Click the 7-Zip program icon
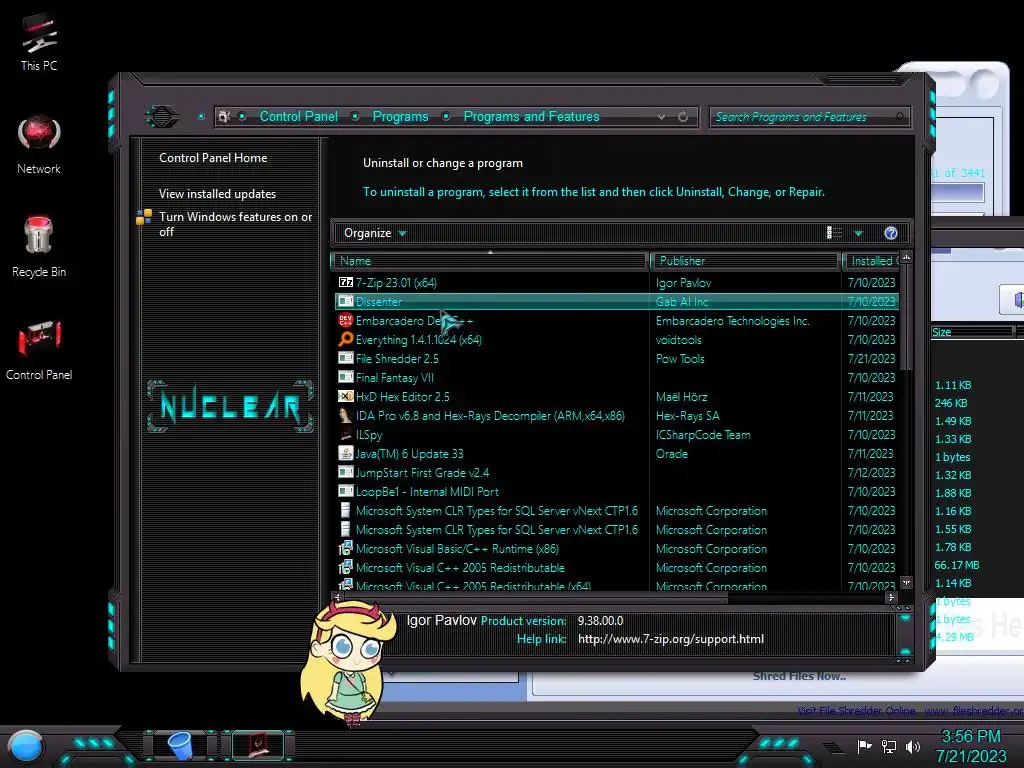 tap(345, 283)
